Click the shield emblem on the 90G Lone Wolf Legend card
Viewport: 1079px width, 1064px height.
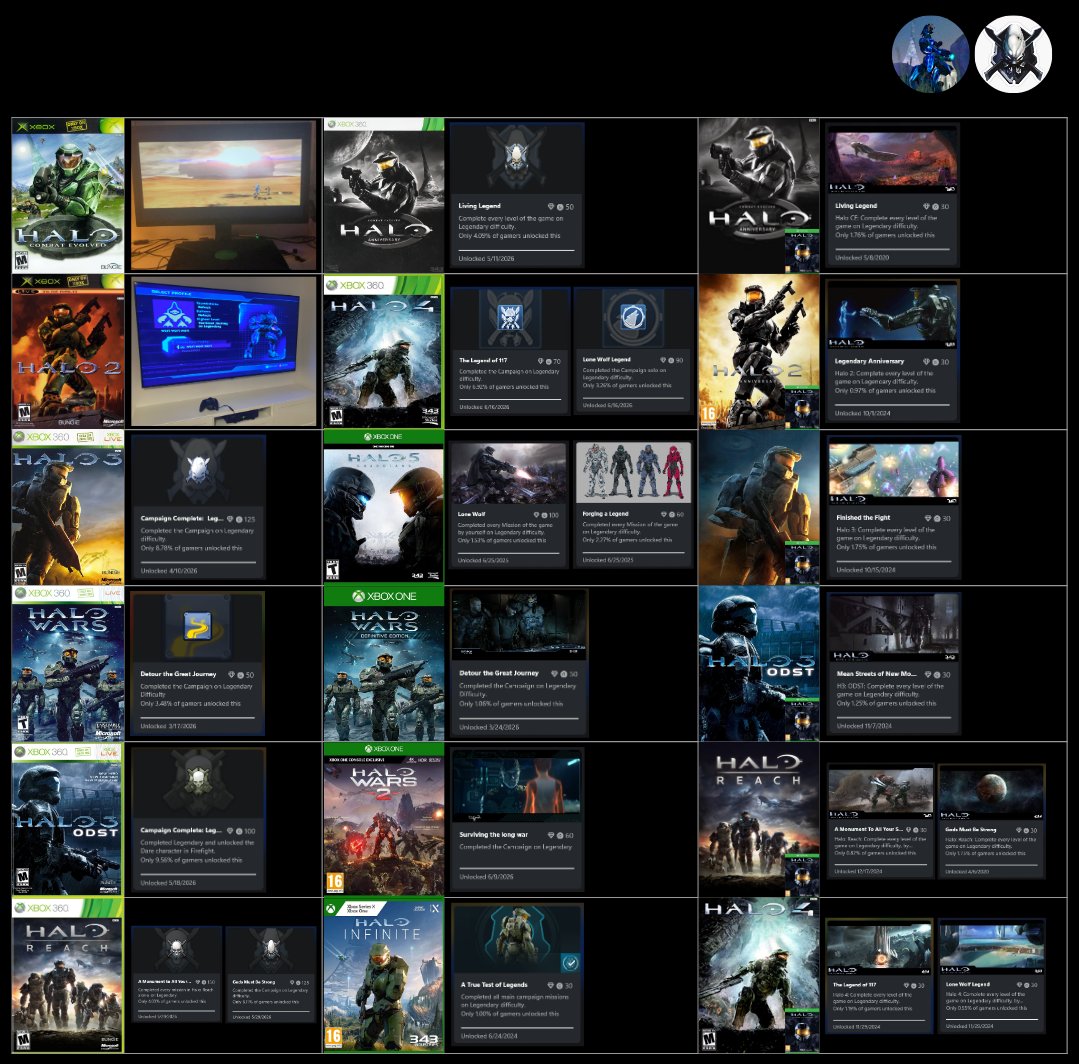click(x=633, y=317)
